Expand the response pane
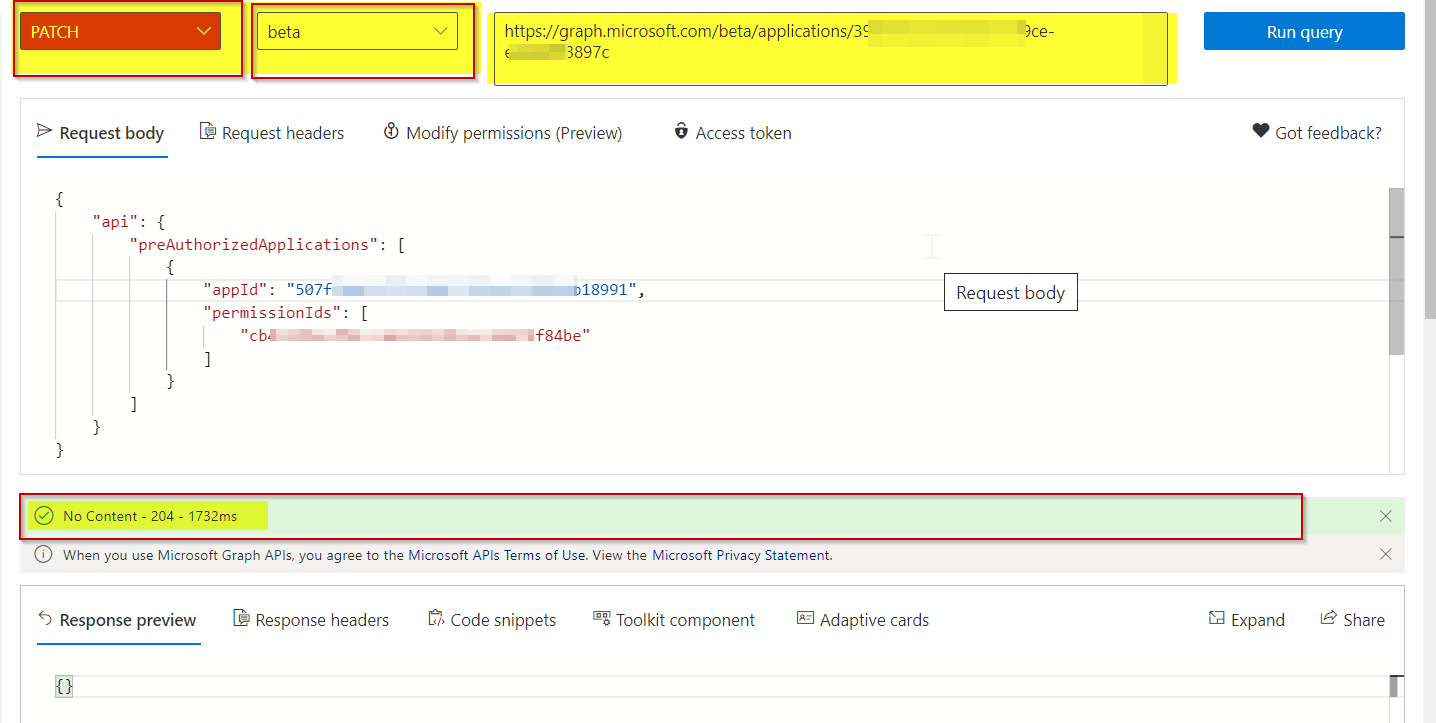The width and height of the screenshot is (1436, 723). tap(1246, 620)
